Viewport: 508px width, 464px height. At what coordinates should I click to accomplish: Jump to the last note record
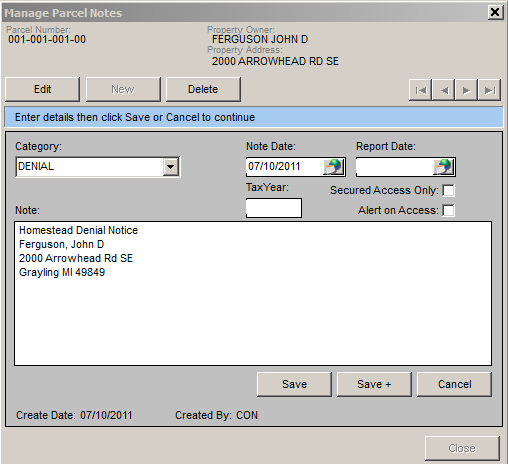click(x=489, y=90)
